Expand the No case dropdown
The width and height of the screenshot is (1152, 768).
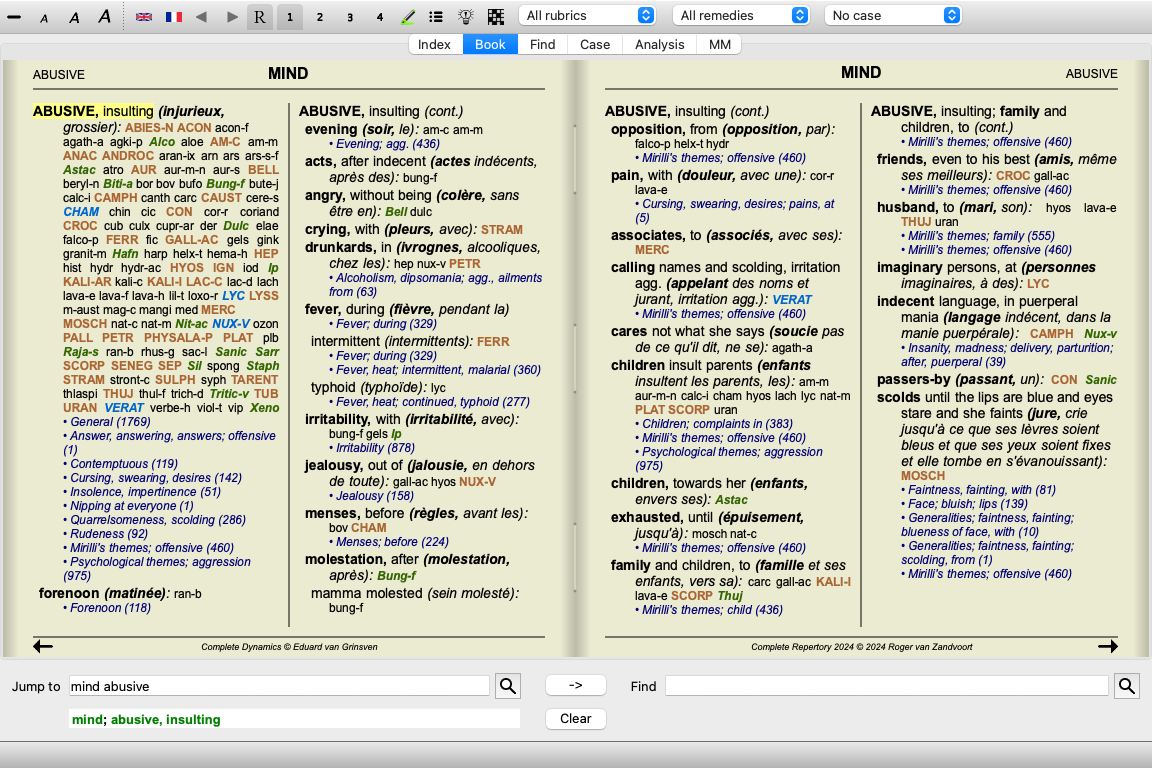click(x=893, y=16)
